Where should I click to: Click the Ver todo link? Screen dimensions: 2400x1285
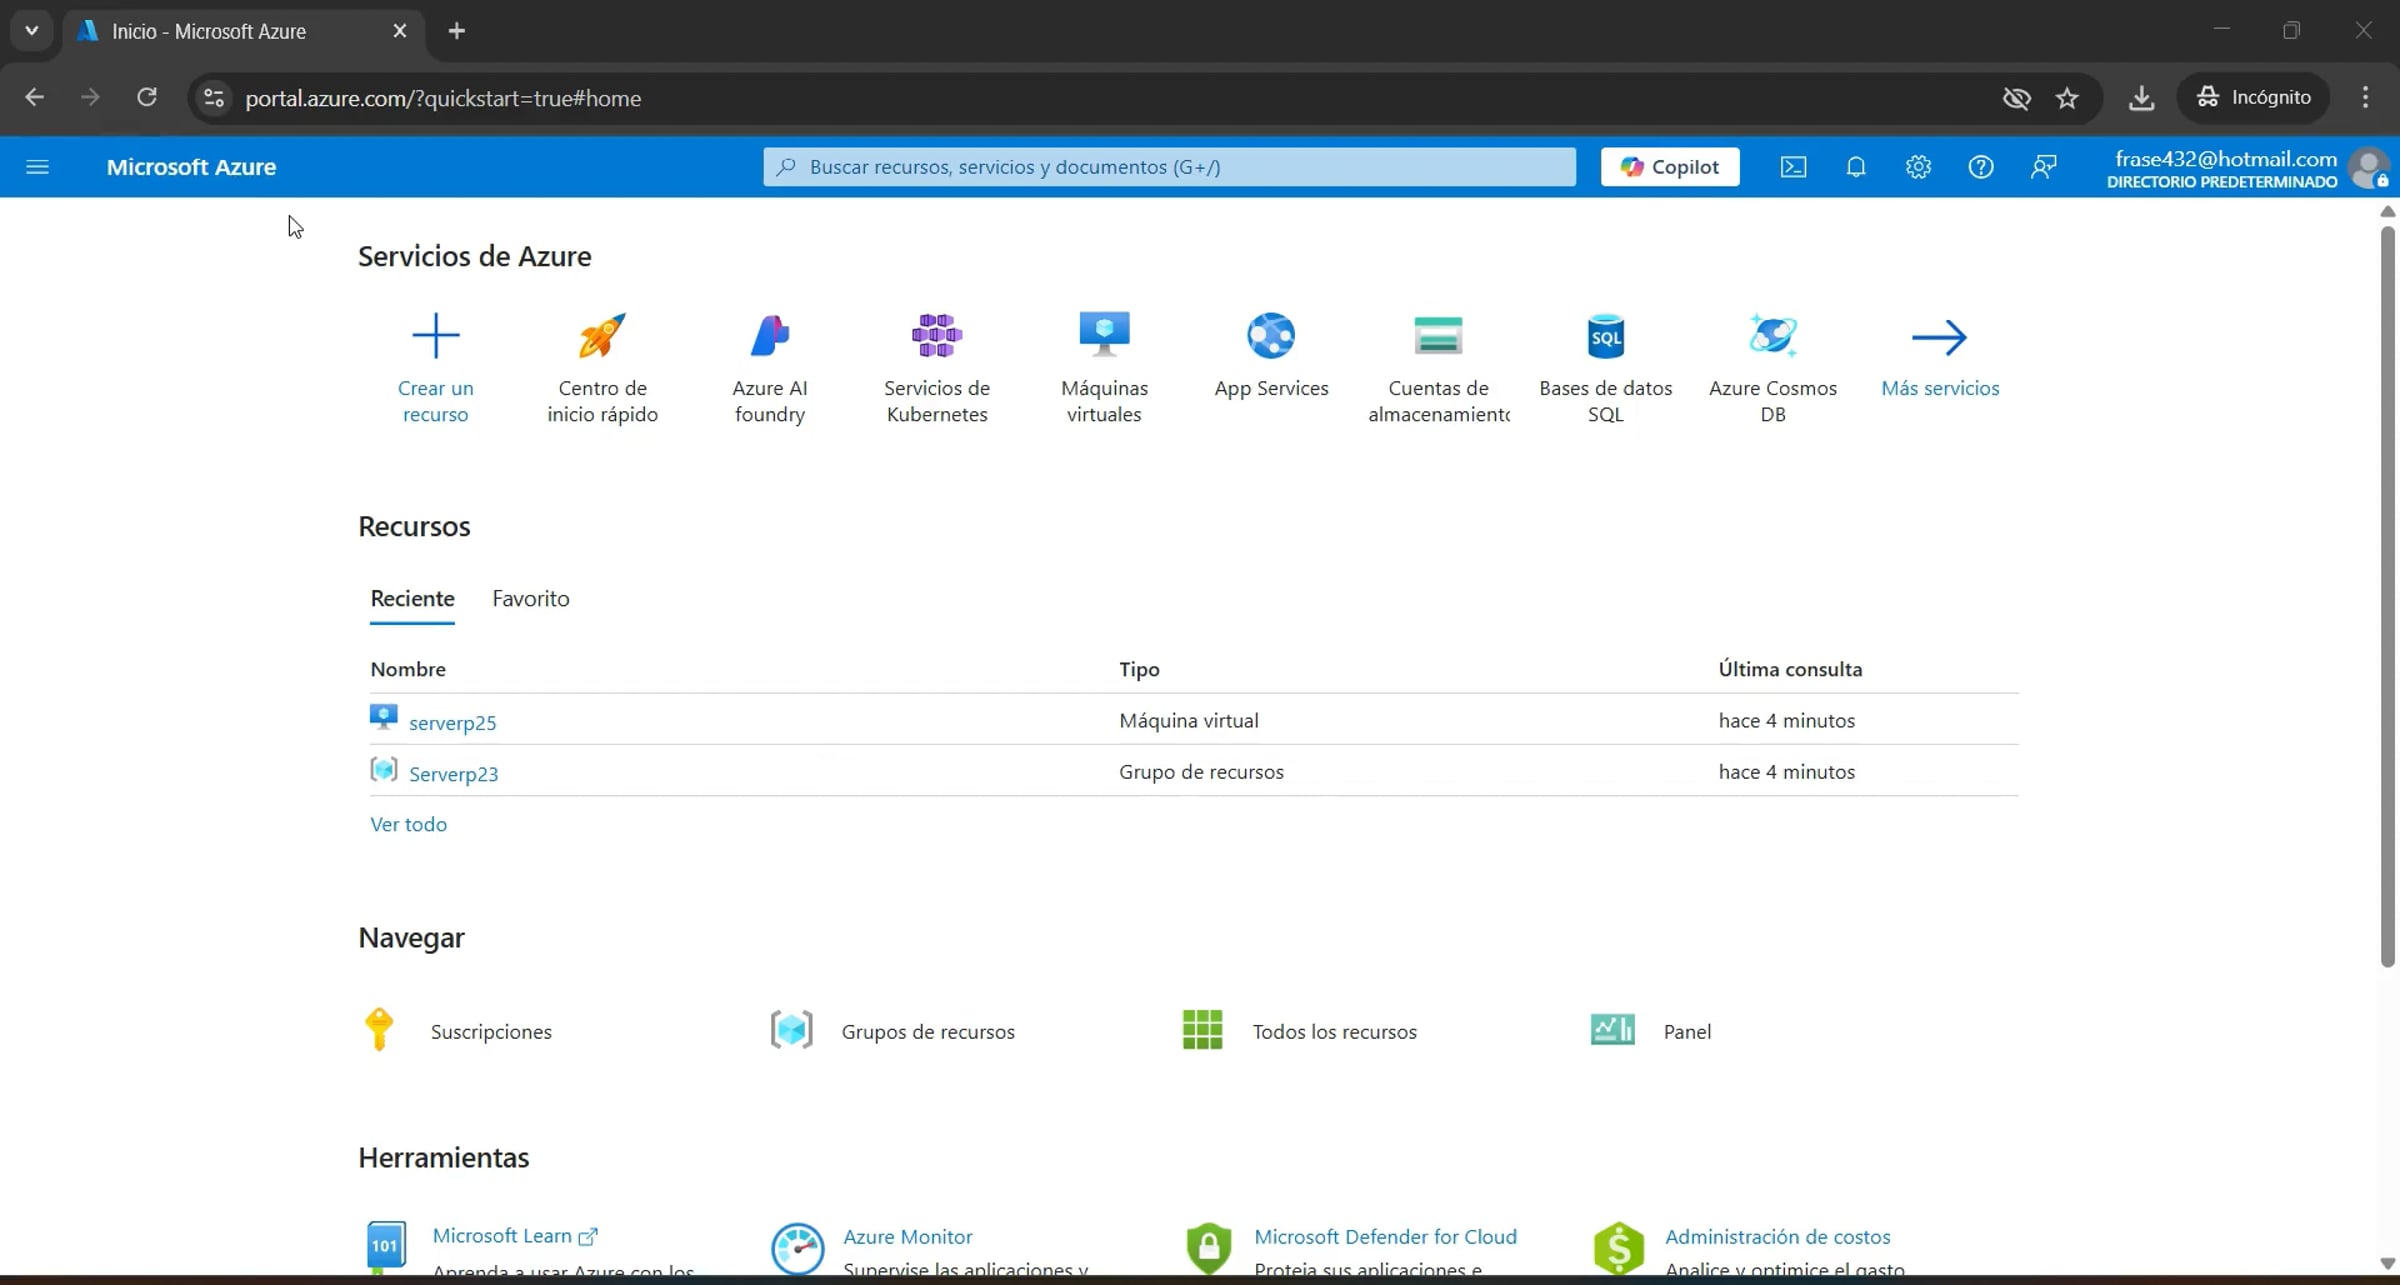point(408,824)
